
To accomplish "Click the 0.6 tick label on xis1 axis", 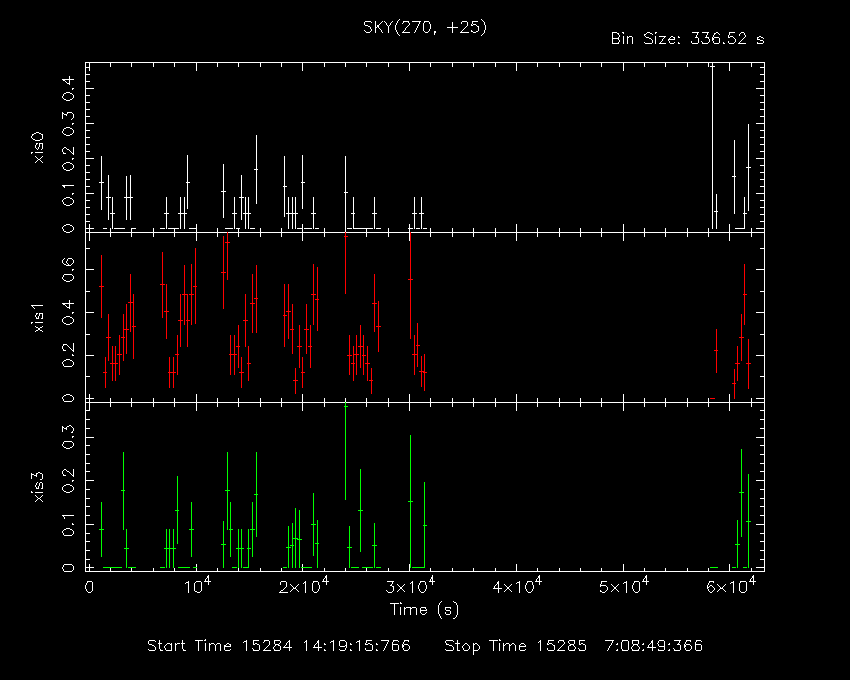I will (68, 270).
